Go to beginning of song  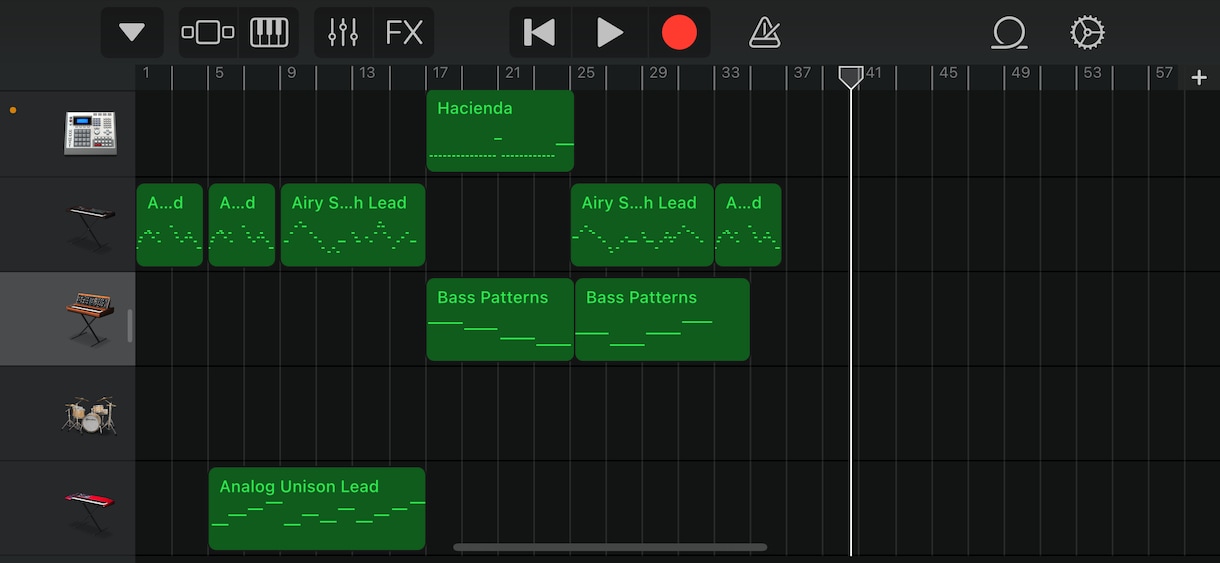(540, 32)
